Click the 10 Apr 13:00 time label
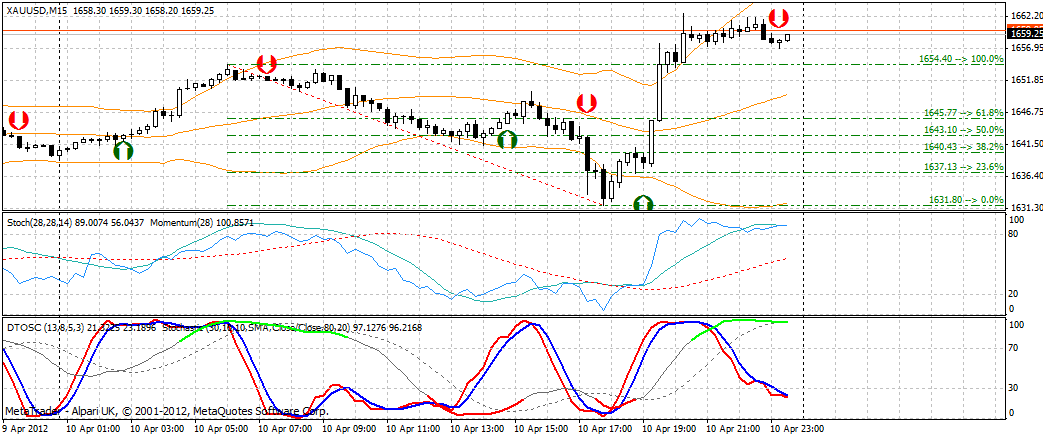The image size is (1043, 436). coord(477,430)
